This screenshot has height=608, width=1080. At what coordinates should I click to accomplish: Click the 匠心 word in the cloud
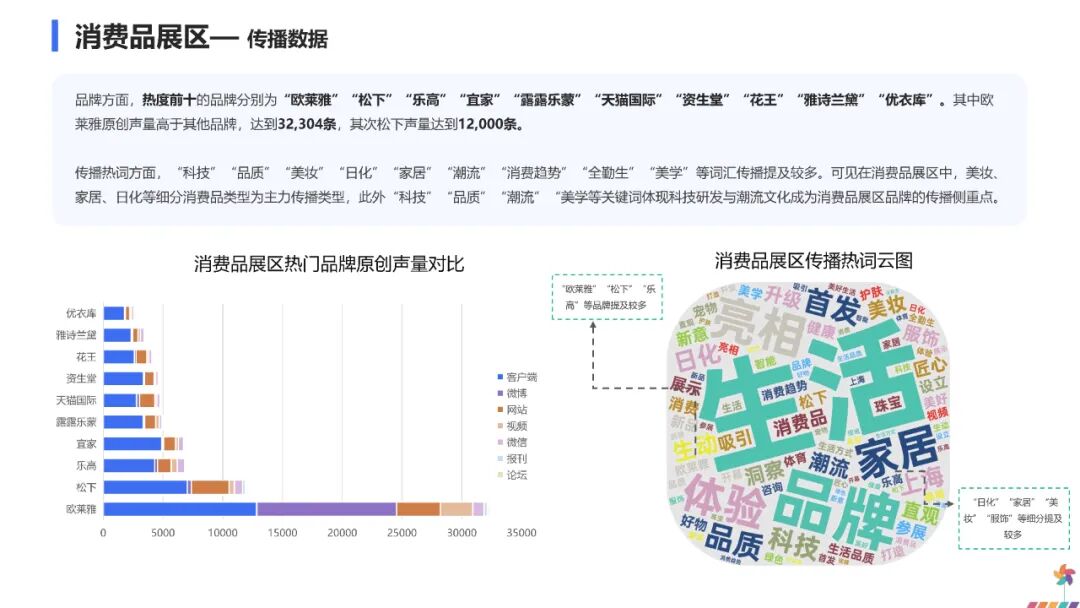point(929,368)
